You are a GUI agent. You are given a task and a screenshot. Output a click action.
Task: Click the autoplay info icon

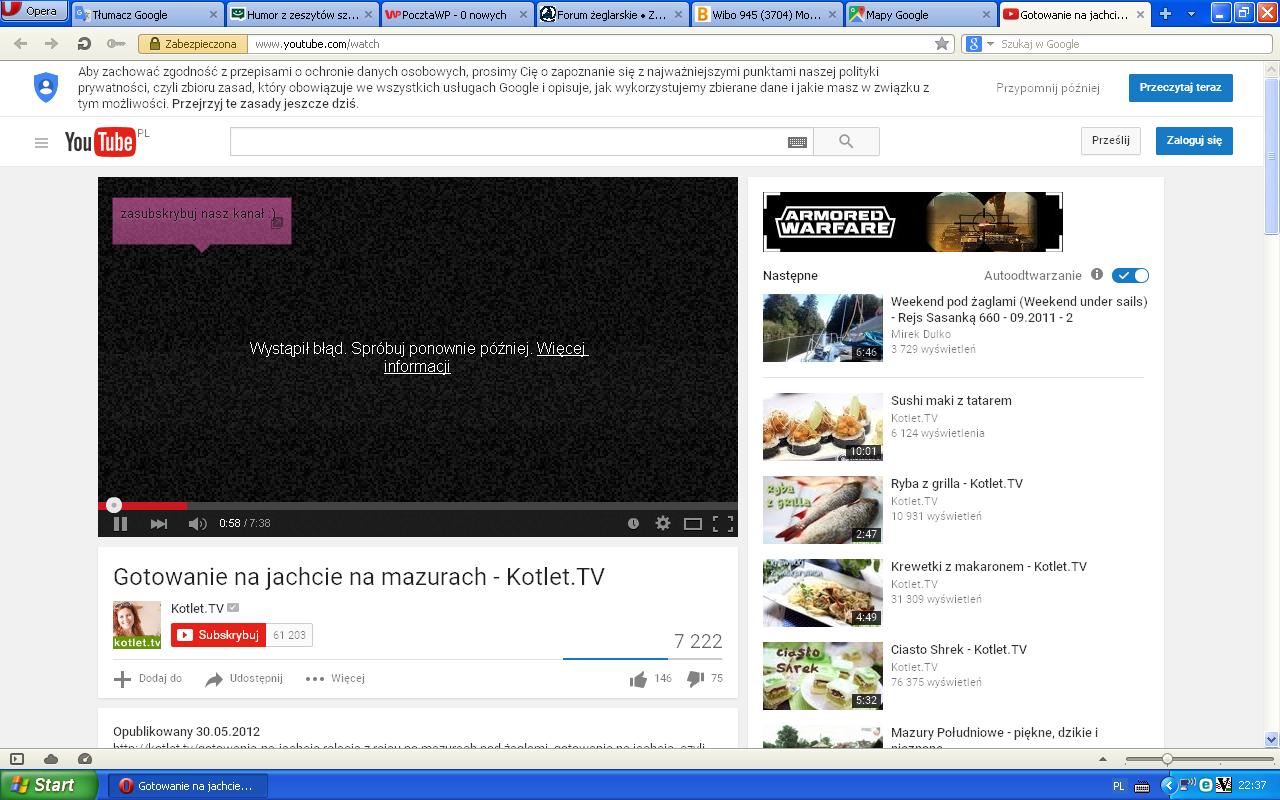tap(1097, 274)
